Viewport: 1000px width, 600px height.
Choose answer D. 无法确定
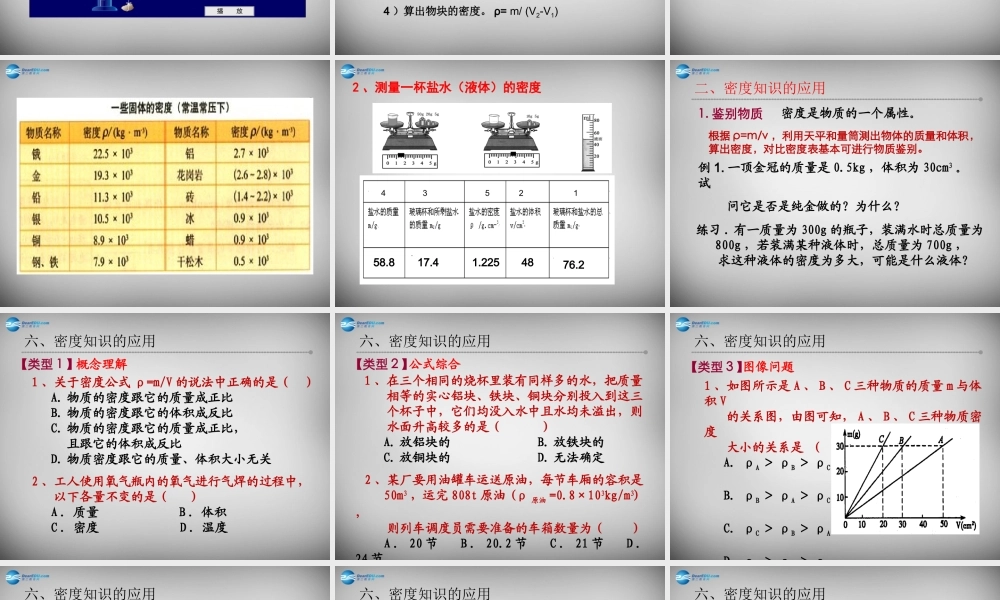[570, 457]
